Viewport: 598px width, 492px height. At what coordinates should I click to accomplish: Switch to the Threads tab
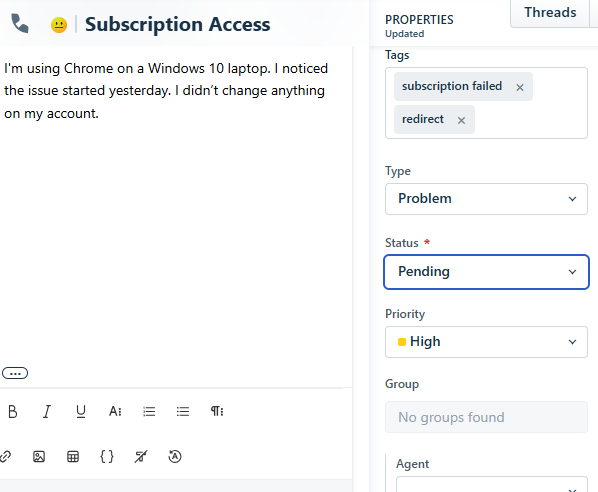(550, 13)
